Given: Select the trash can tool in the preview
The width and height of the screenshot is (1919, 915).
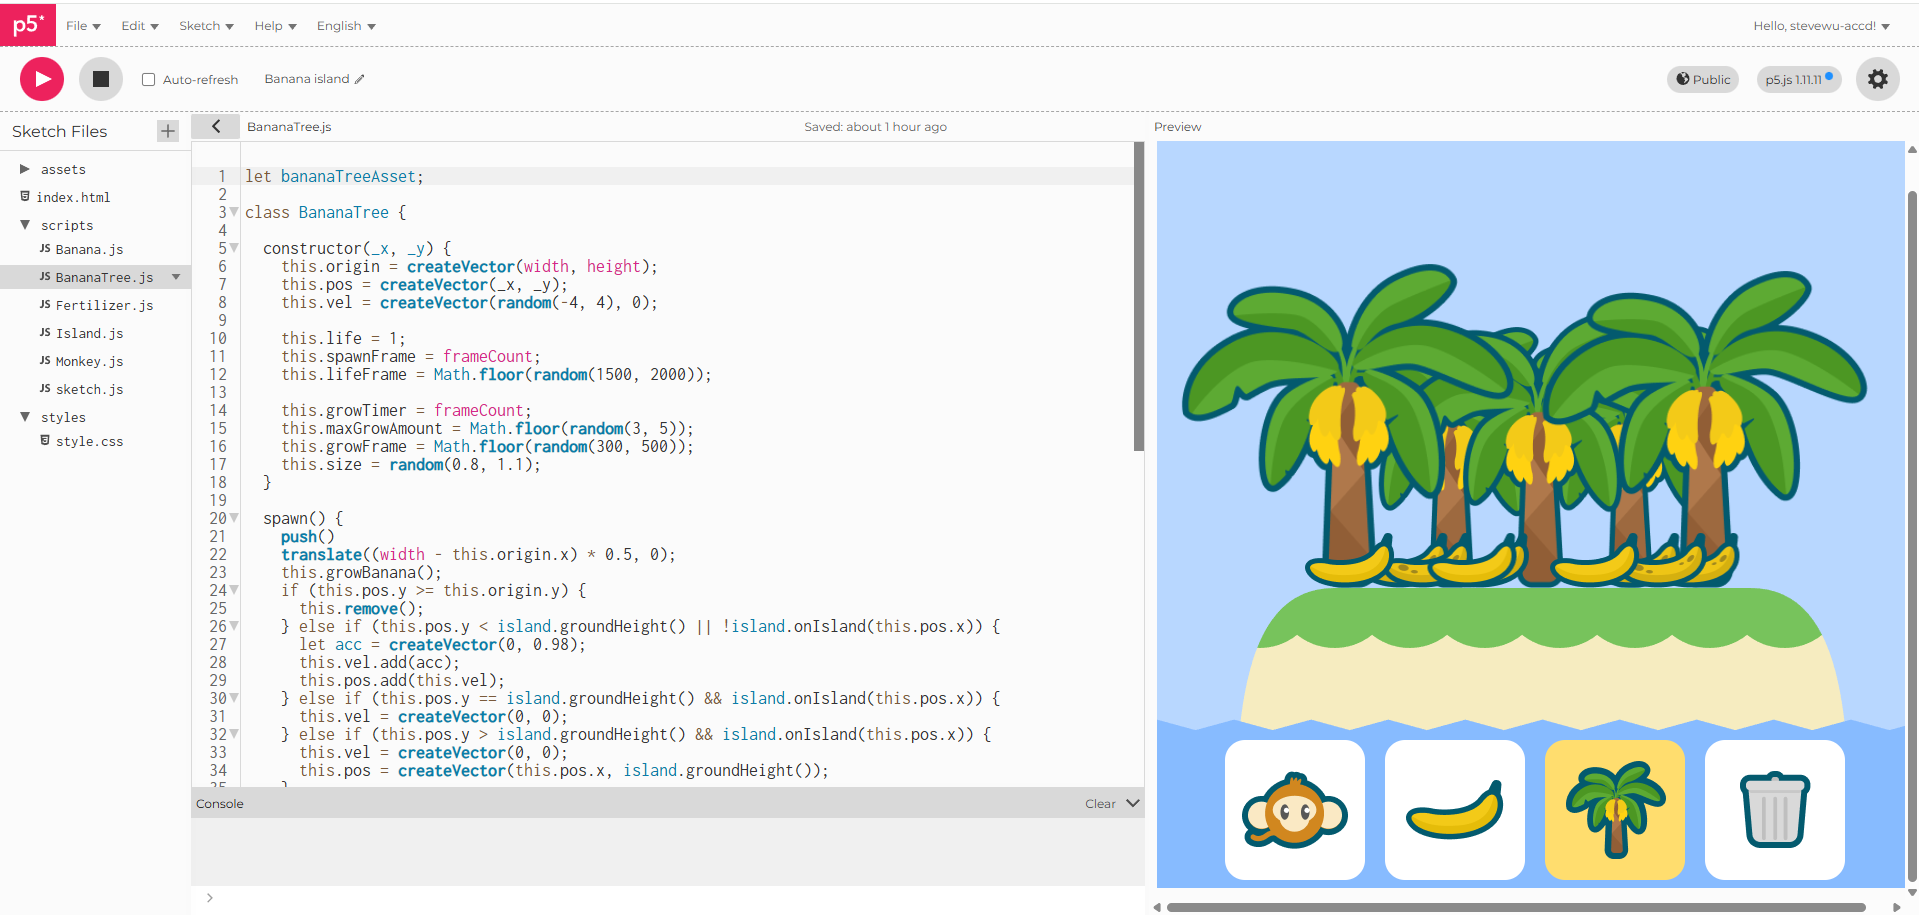Looking at the screenshot, I should pyautogui.click(x=1774, y=810).
